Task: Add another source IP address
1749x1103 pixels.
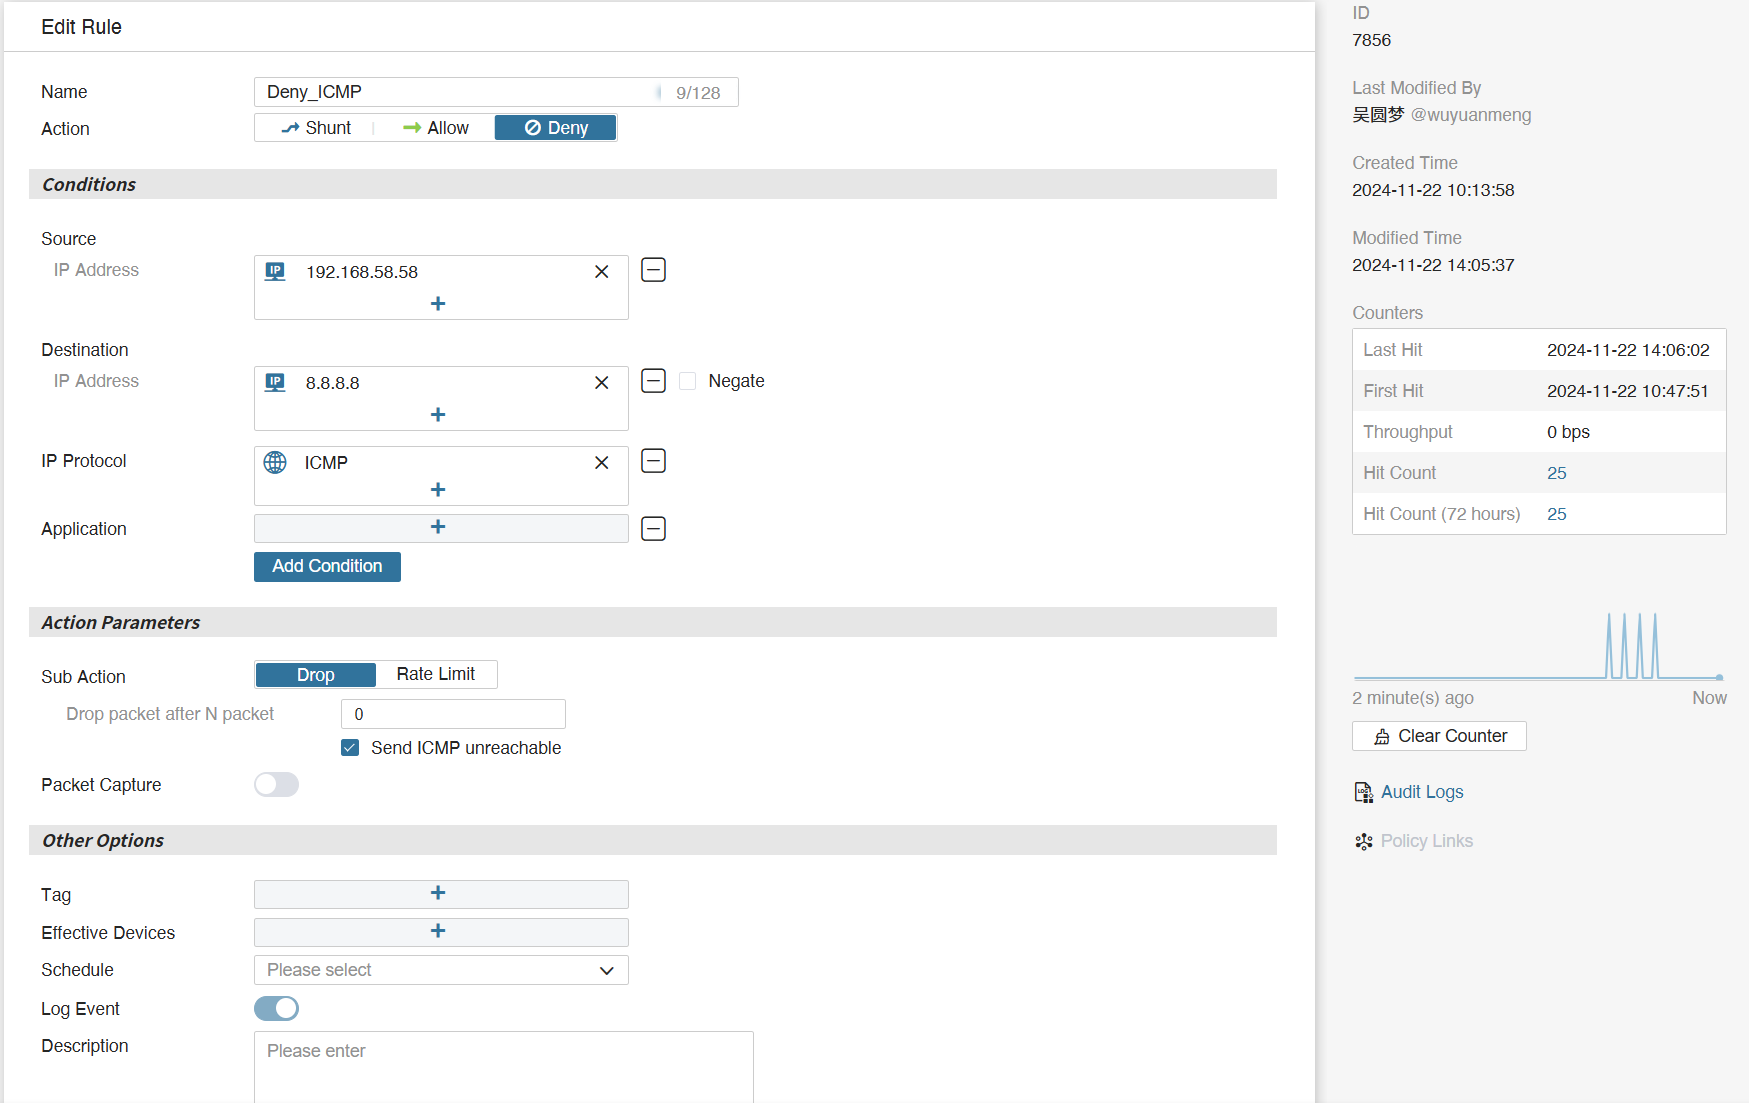Action: 438,304
